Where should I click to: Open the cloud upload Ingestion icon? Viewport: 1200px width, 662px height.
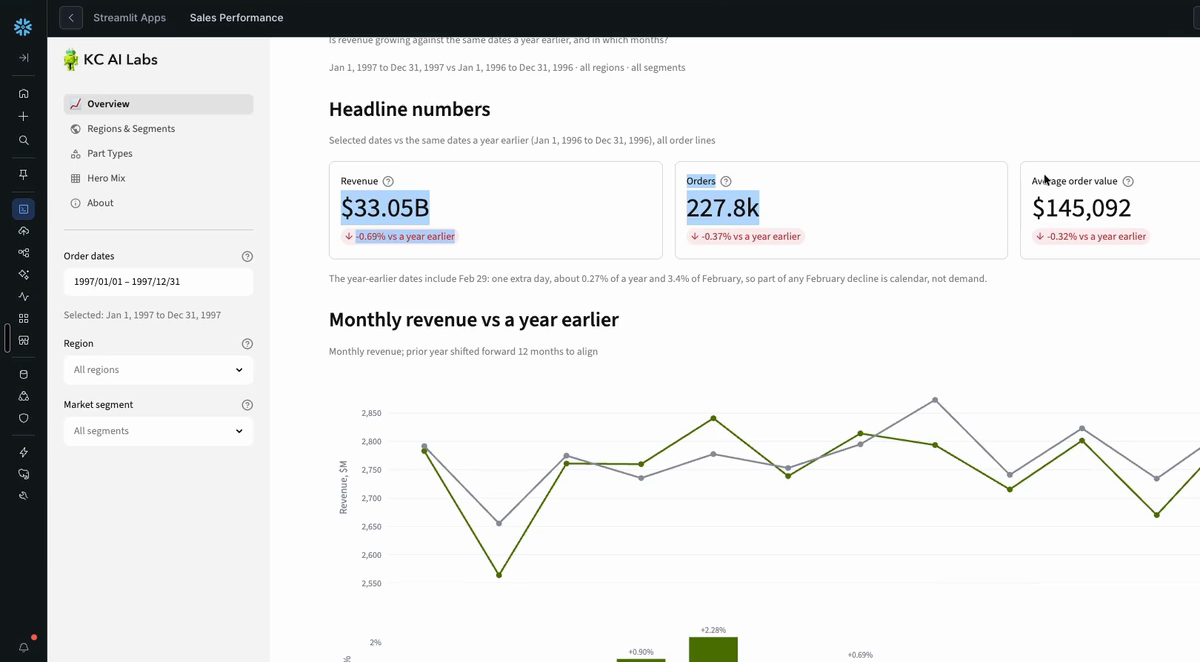coord(23,231)
